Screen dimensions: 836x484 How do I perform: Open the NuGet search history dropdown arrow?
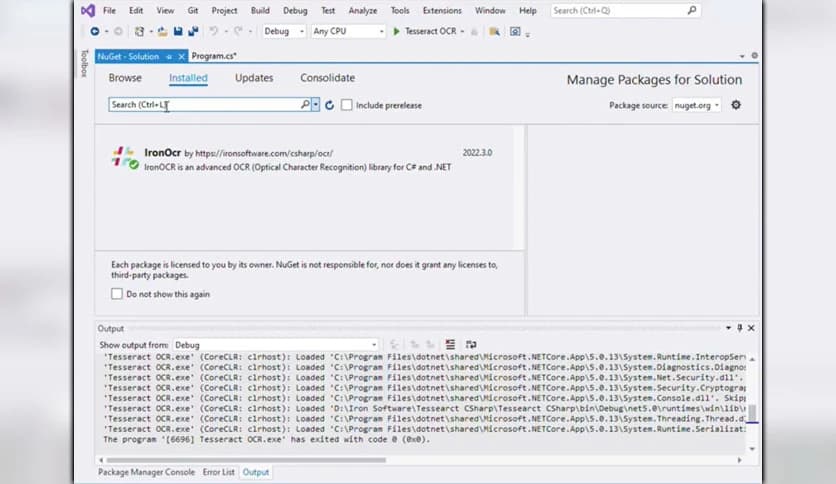pyautogui.click(x=316, y=104)
